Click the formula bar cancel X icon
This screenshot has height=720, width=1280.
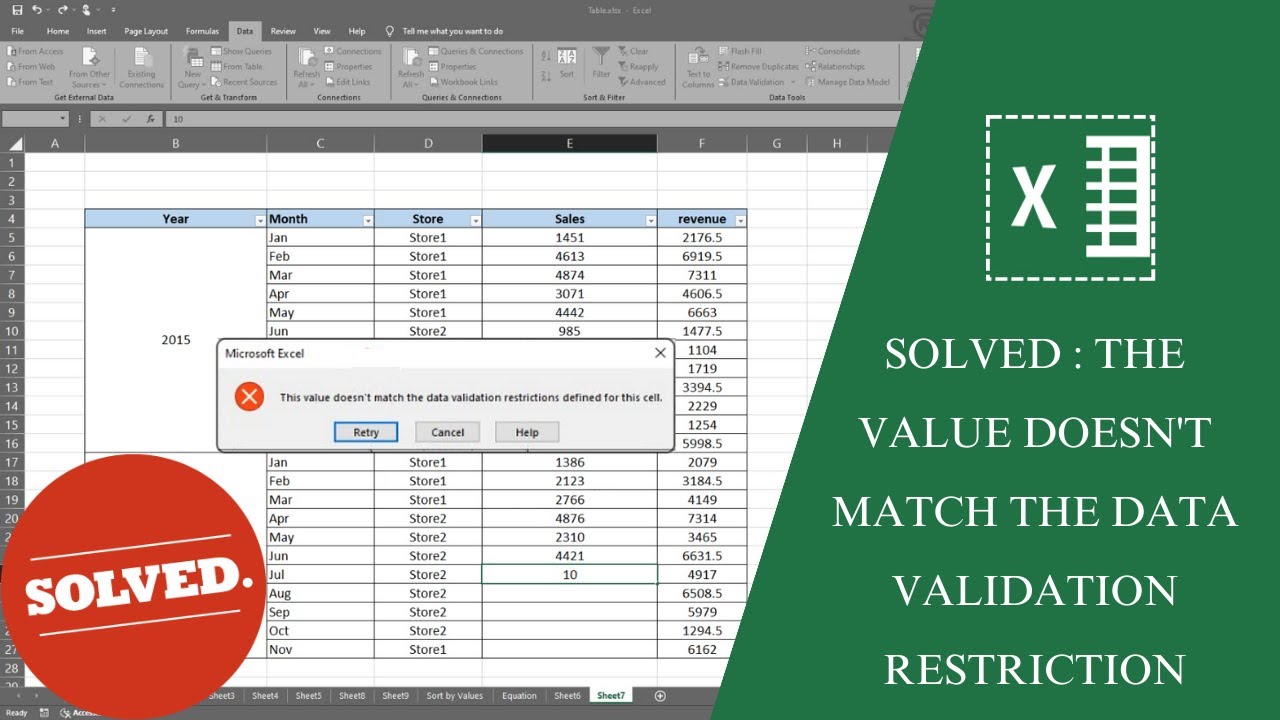pyautogui.click(x=103, y=119)
